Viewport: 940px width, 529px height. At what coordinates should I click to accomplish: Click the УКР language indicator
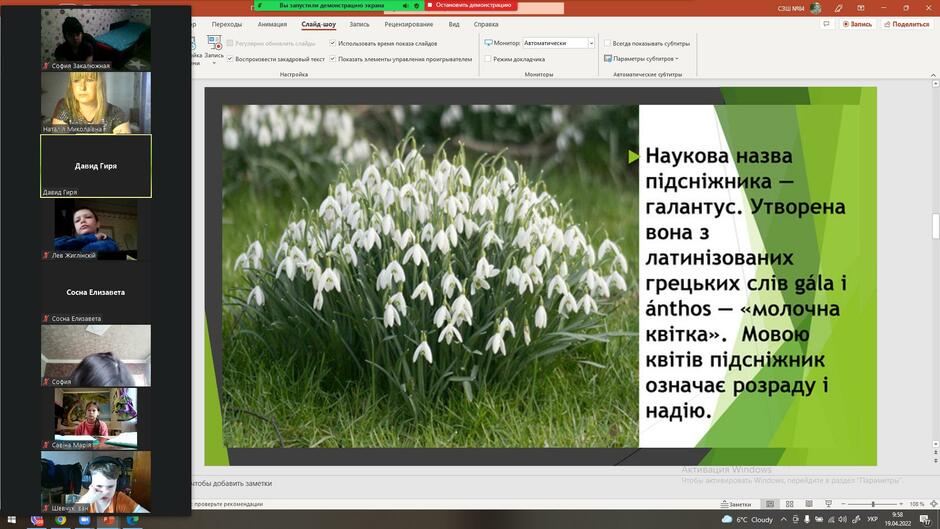[x=872, y=519]
